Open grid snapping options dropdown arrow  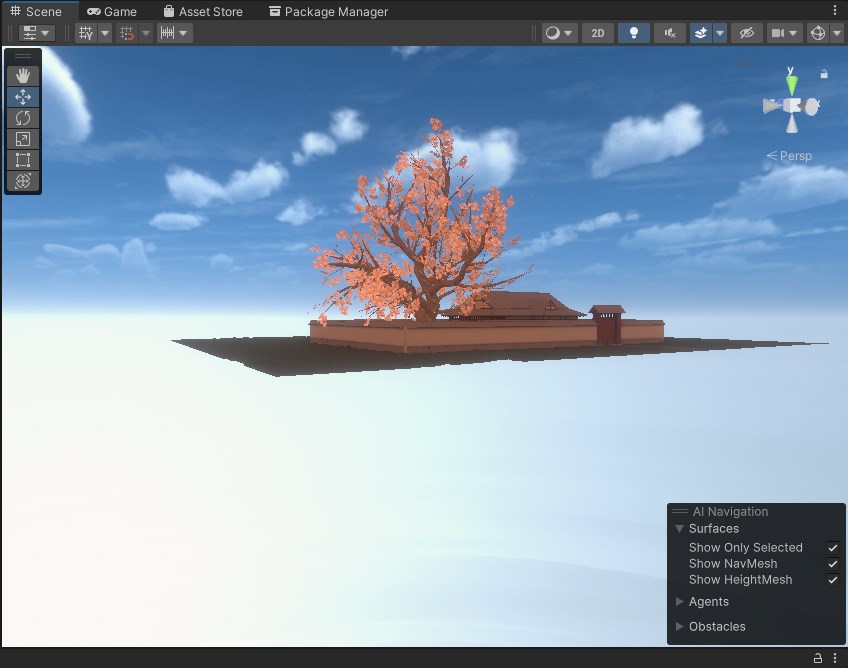[x=146, y=33]
